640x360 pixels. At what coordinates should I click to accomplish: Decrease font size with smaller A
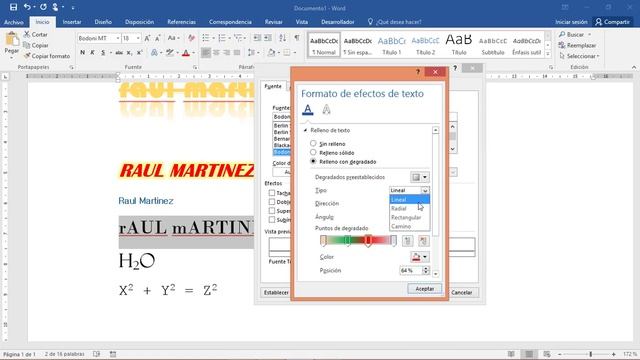(x=158, y=38)
